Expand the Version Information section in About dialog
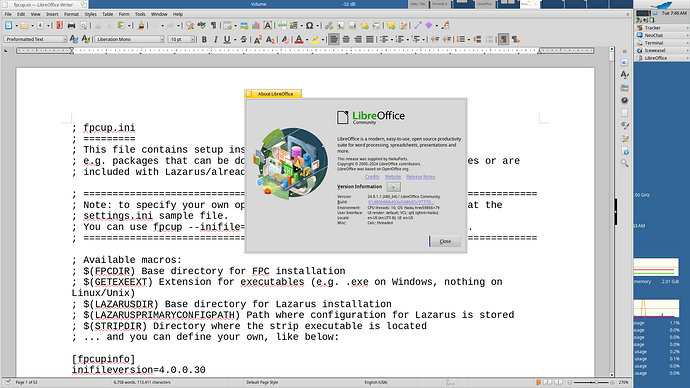The image size is (690, 388). (393, 187)
